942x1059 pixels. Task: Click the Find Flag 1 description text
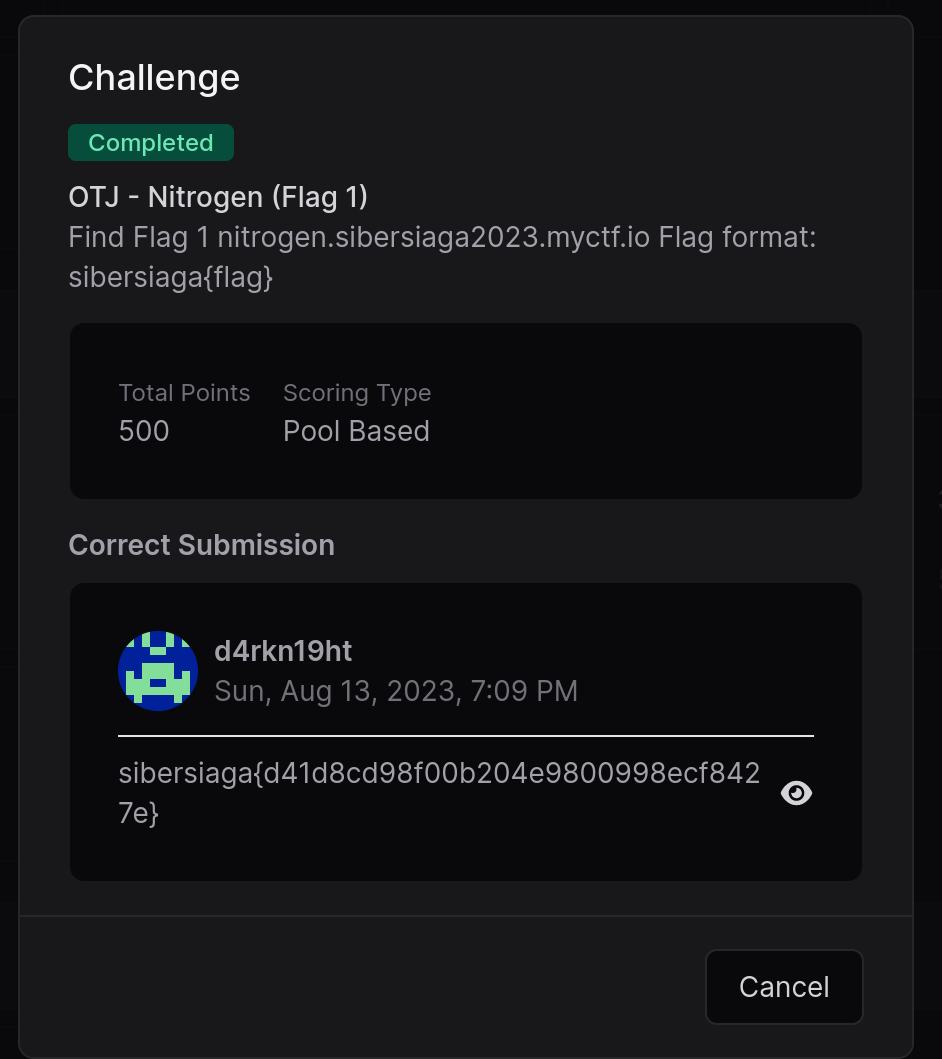(x=139, y=238)
